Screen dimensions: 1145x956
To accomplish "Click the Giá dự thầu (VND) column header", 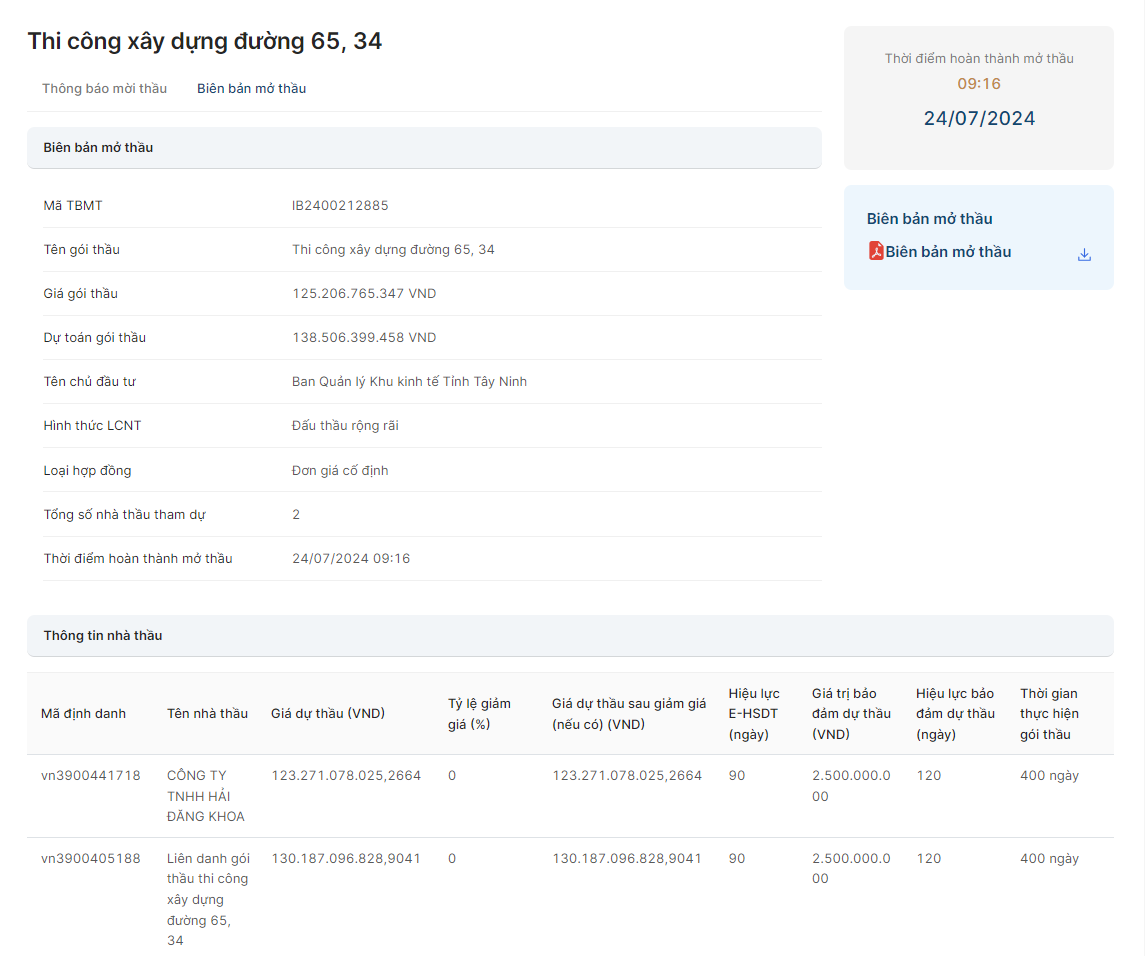I will (x=328, y=714).
